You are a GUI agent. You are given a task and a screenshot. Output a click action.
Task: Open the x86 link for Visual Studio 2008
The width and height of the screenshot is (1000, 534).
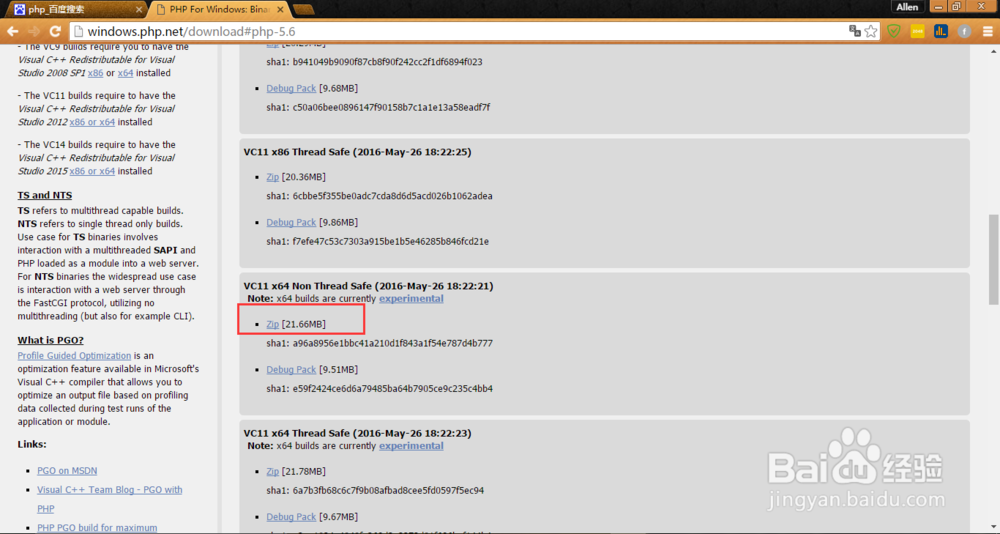(x=95, y=73)
